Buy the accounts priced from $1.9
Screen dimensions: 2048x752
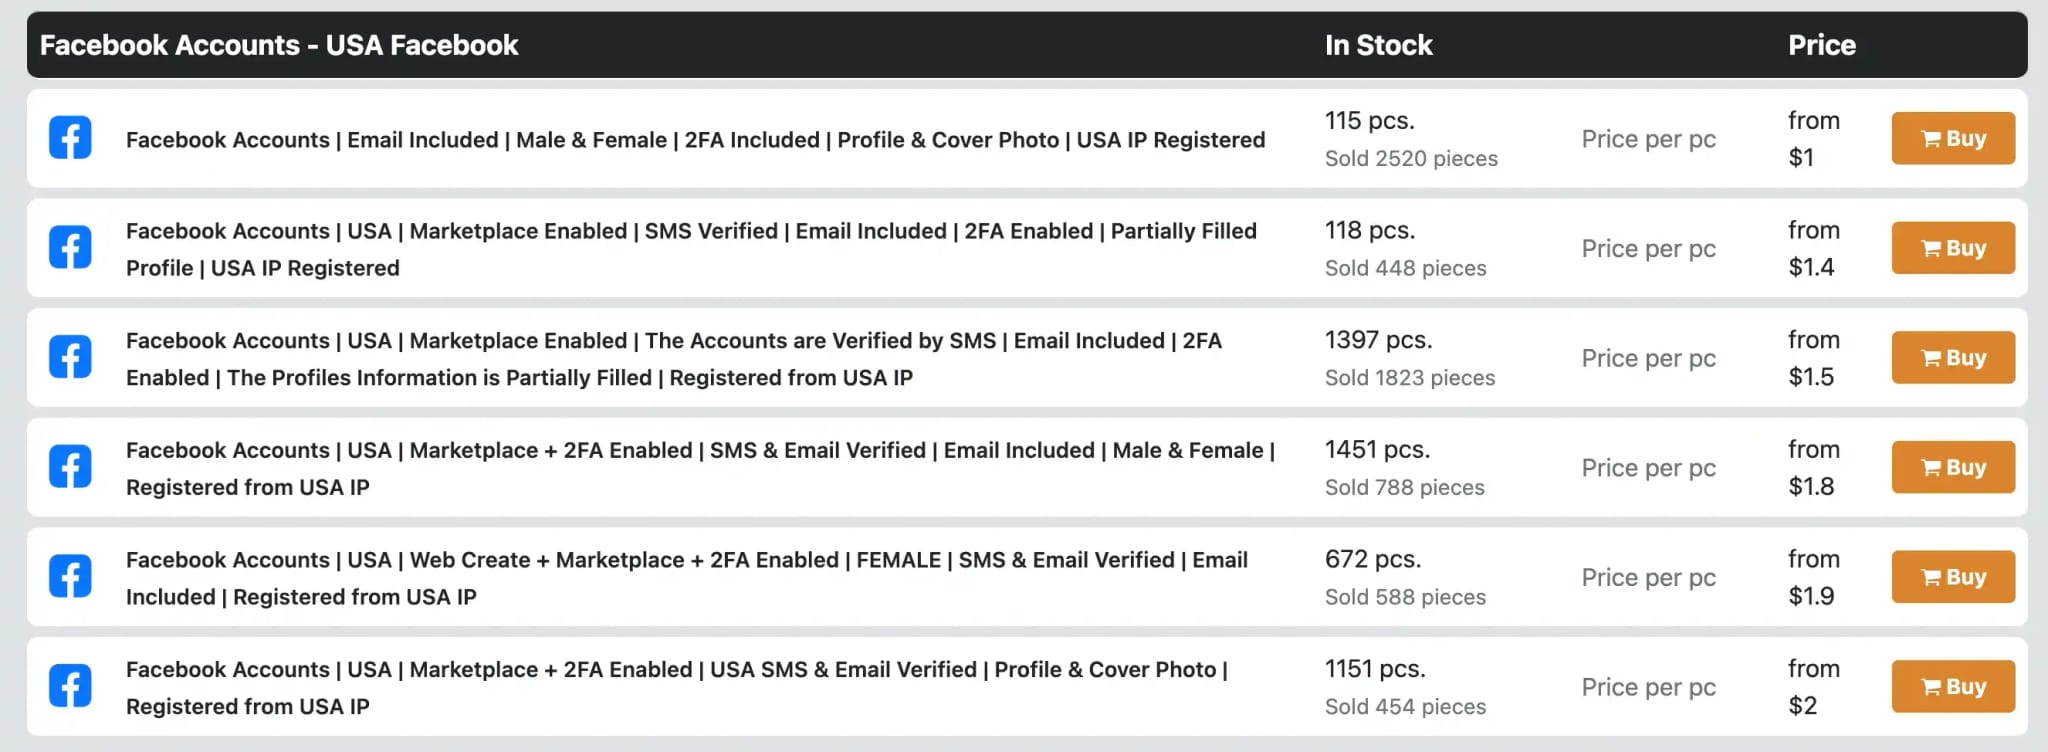coord(1953,577)
